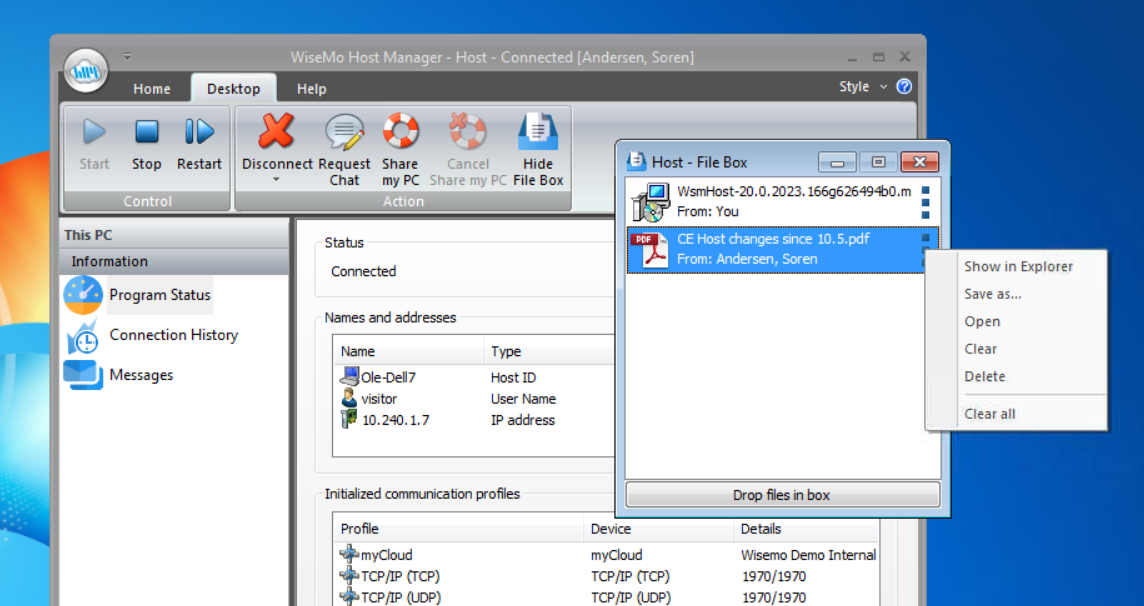Image resolution: width=1144 pixels, height=606 pixels.
Task: Click the Drop files in box button
Action: coord(781,493)
